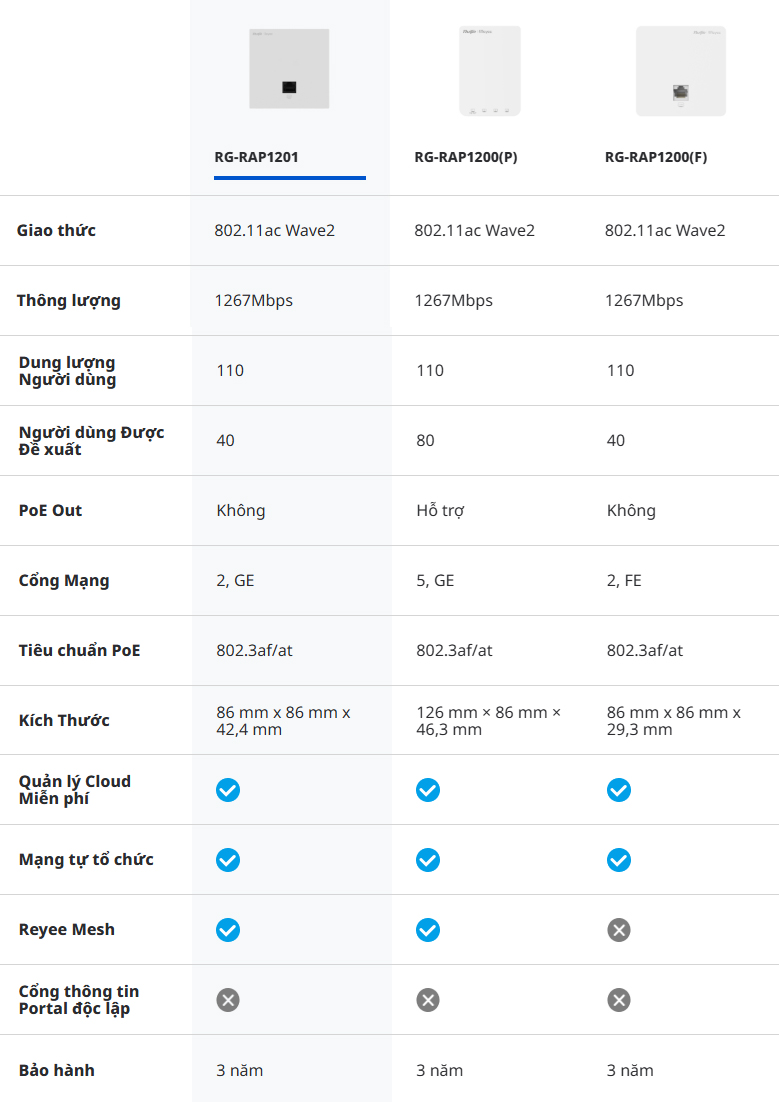779x1102 pixels.
Task: Click the RG-RAP1200(P) product image
Action: (490, 70)
